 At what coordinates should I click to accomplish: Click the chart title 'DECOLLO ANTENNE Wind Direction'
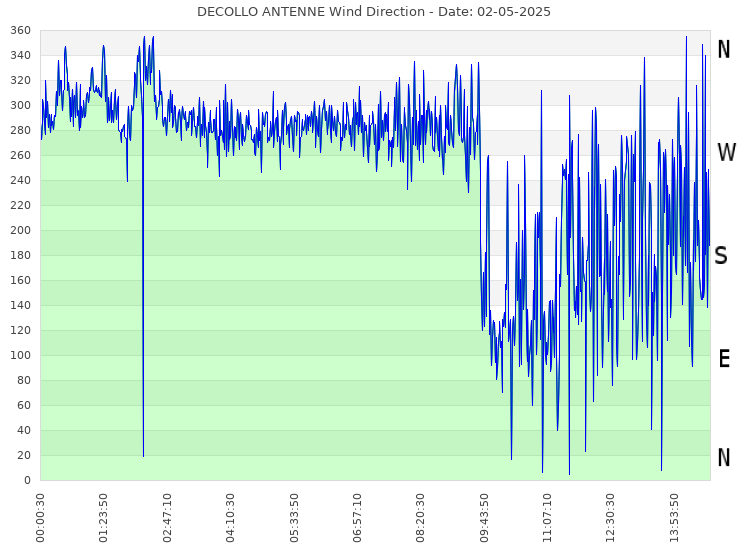310,11
